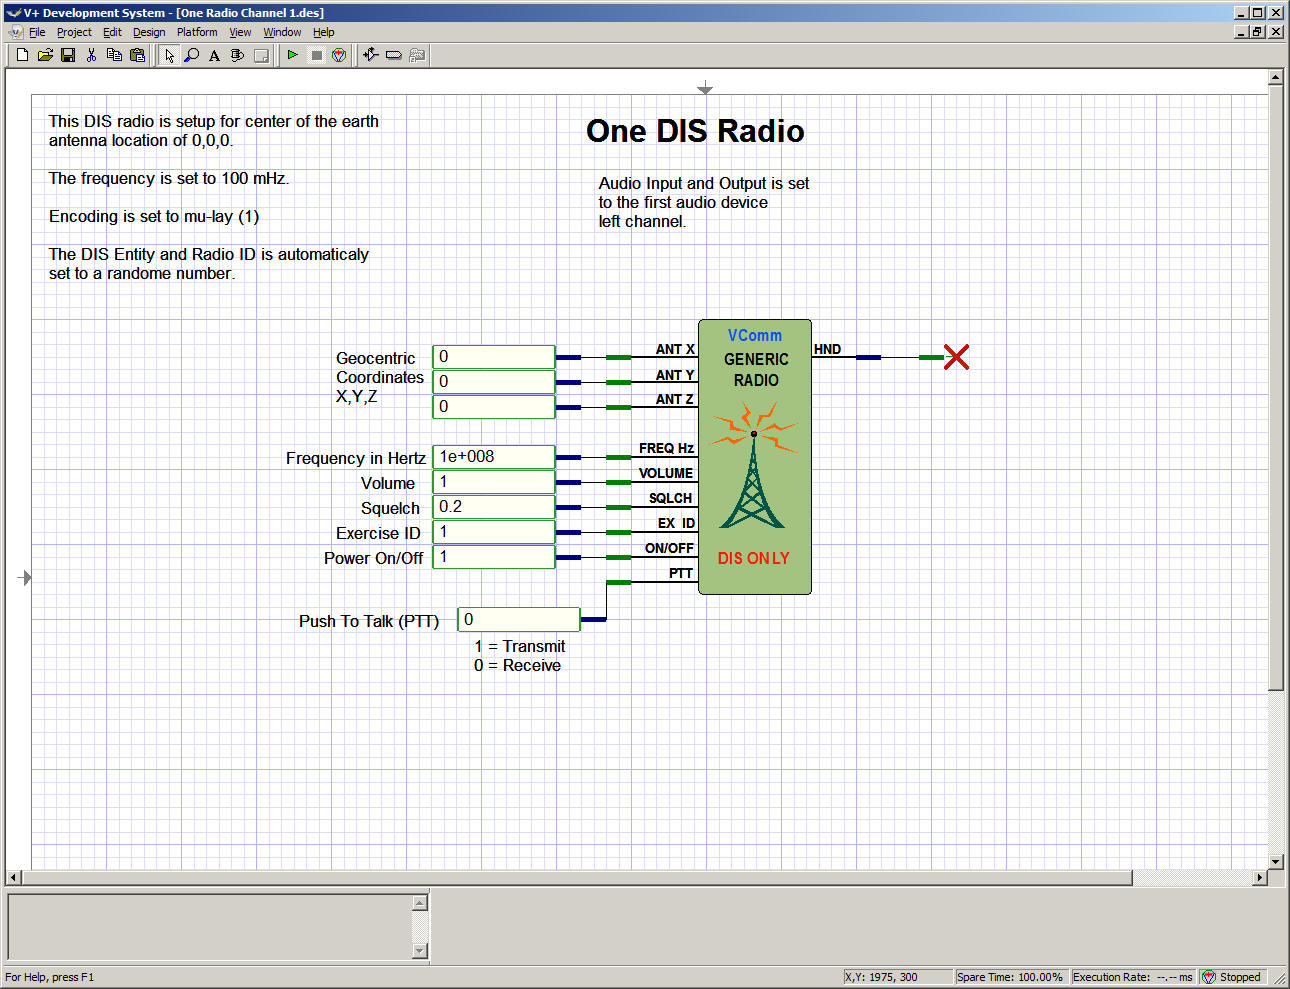Click the Cut scissors icon

click(x=91, y=55)
